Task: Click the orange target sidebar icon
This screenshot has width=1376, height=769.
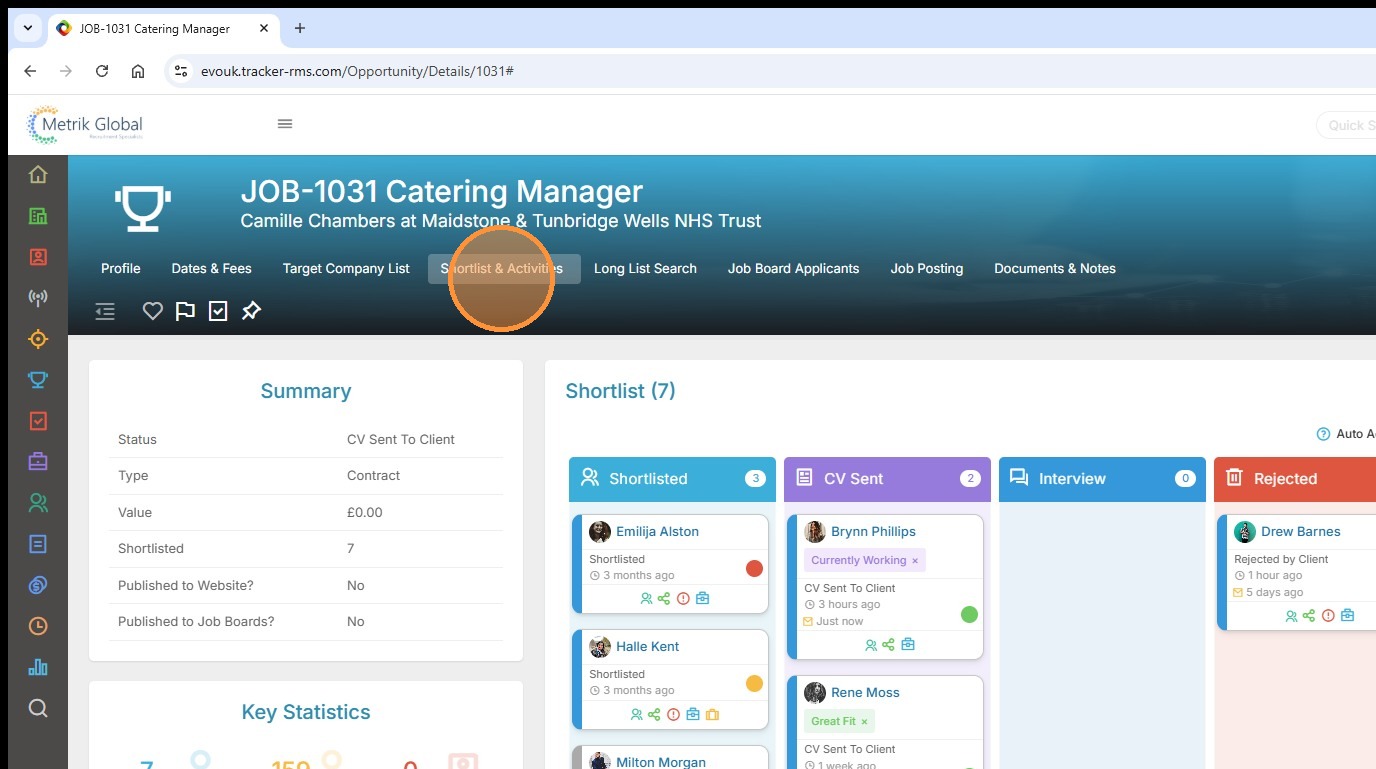Action: [38, 339]
